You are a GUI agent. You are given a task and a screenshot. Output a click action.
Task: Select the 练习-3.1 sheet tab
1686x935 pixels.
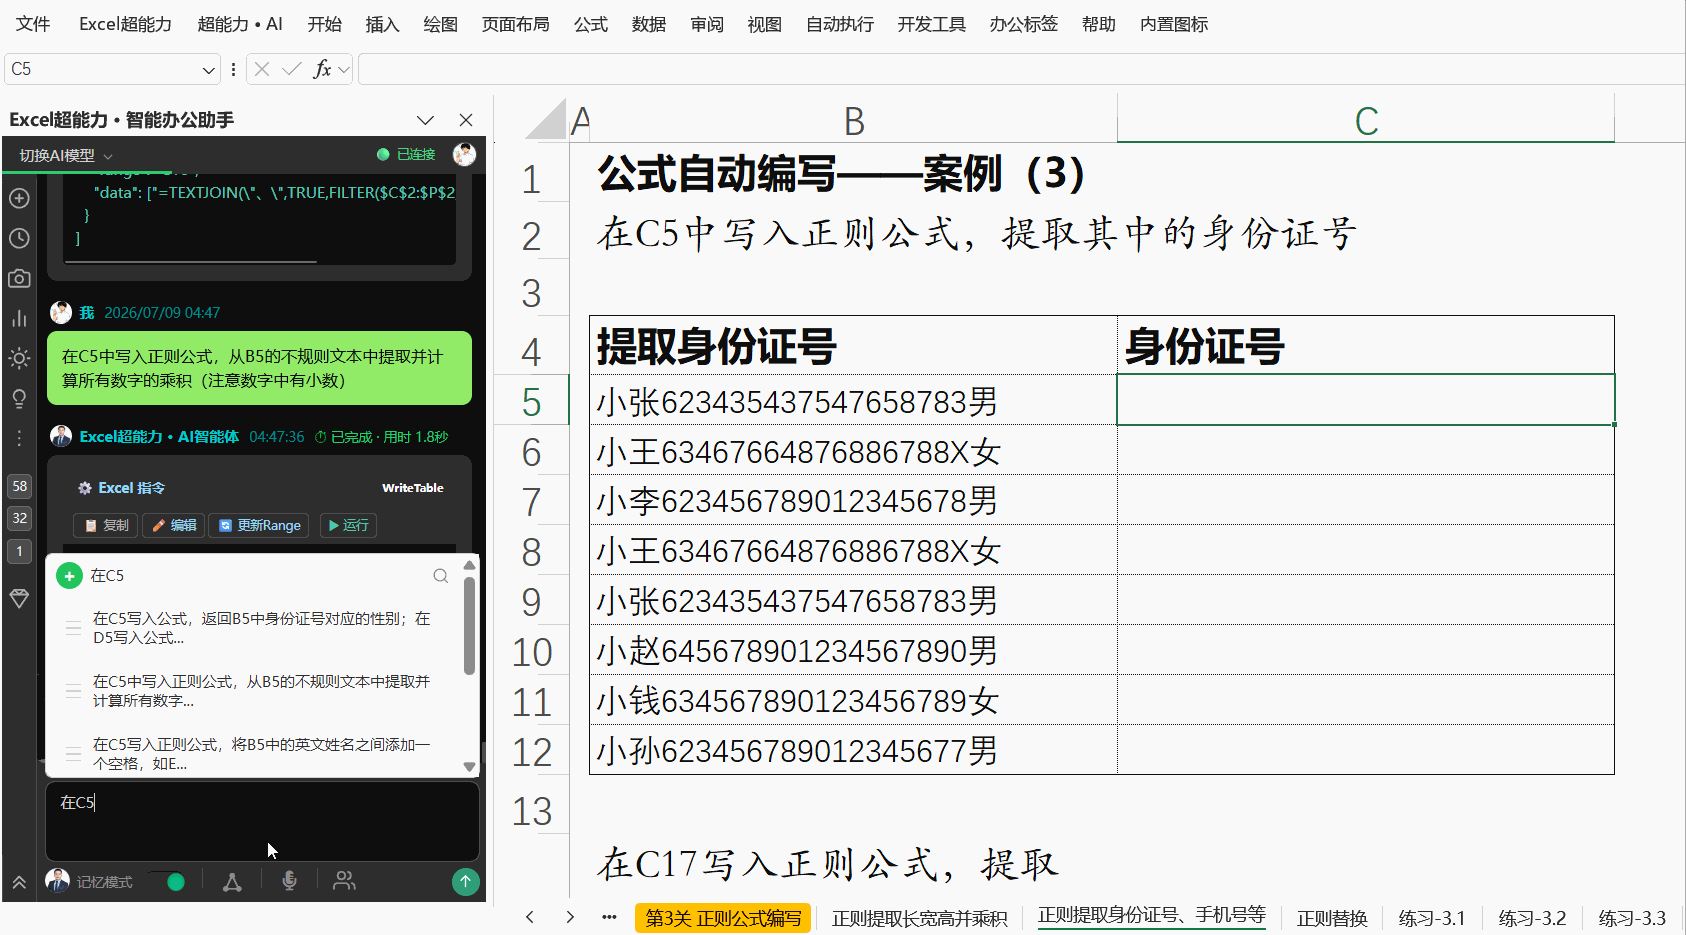point(1432,918)
